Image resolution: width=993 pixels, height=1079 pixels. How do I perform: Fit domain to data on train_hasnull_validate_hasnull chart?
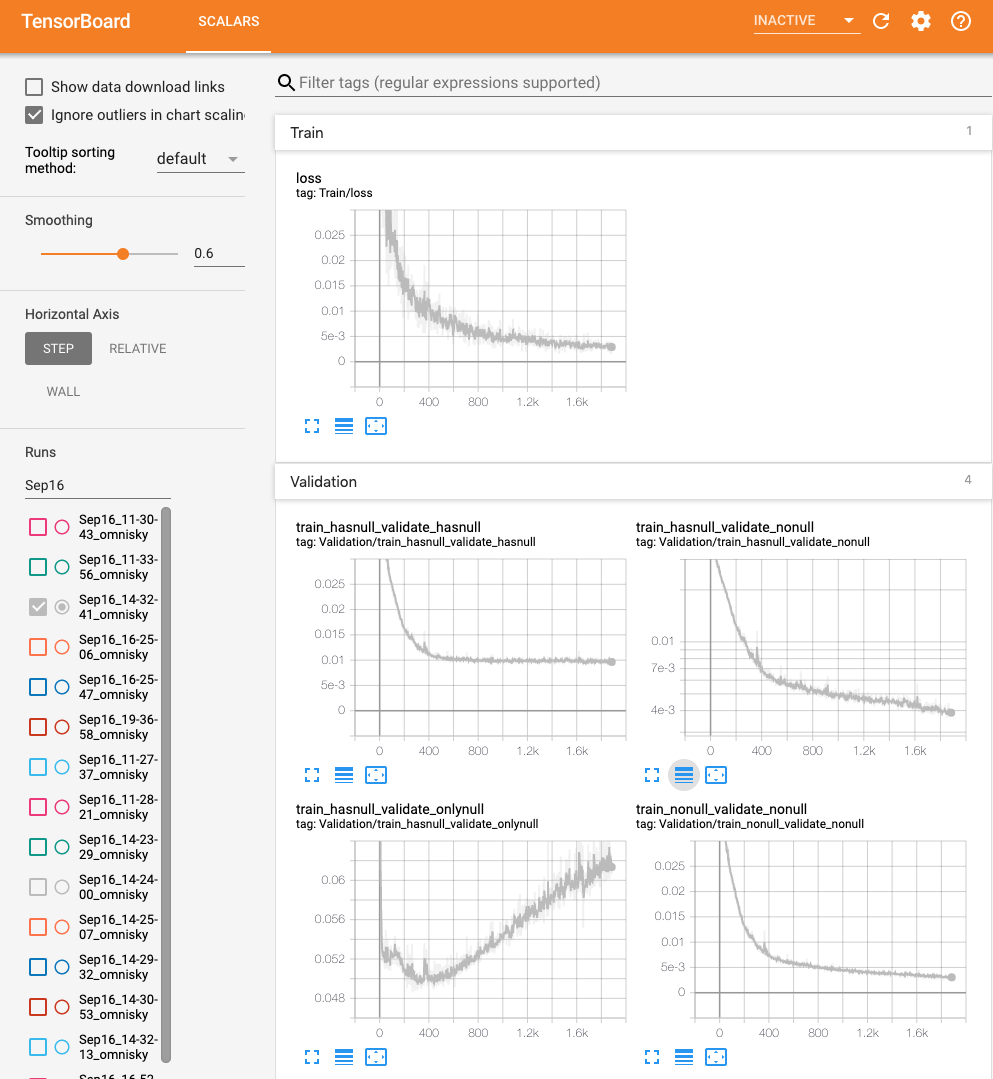pos(376,776)
